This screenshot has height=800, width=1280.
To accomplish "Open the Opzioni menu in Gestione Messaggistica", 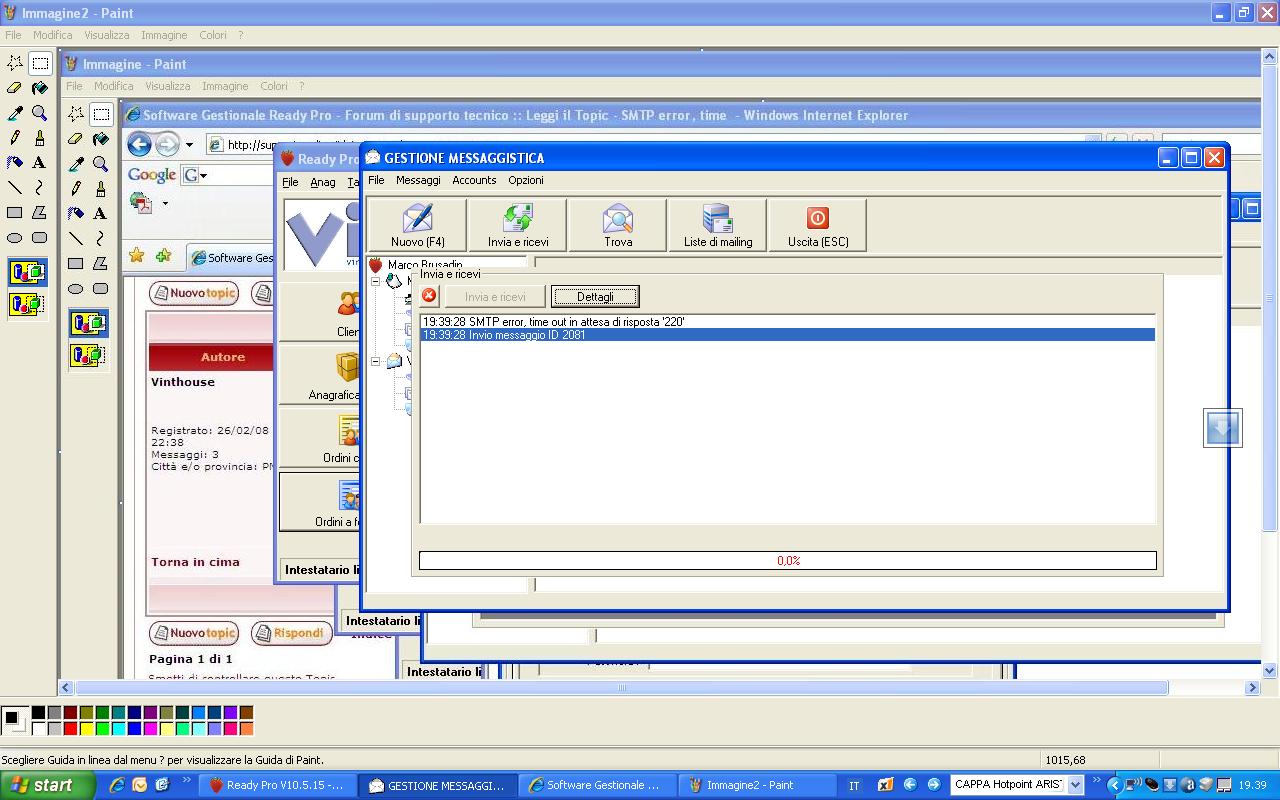I will coord(526,180).
